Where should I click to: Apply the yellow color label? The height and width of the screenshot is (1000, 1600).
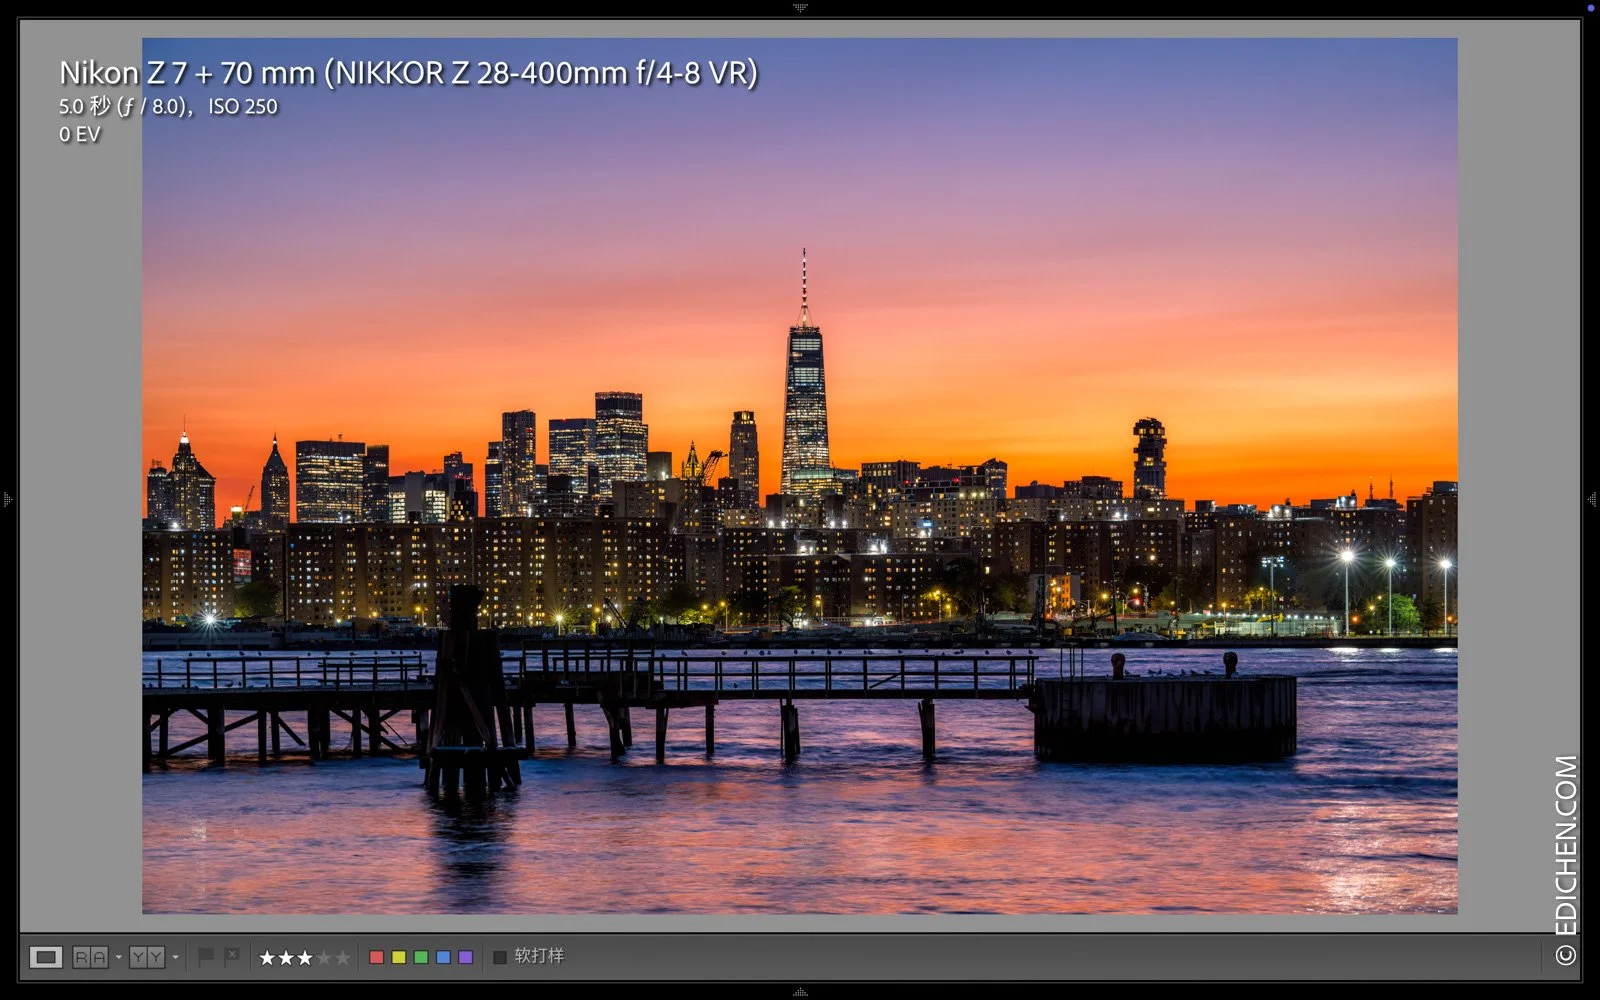click(x=399, y=957)
